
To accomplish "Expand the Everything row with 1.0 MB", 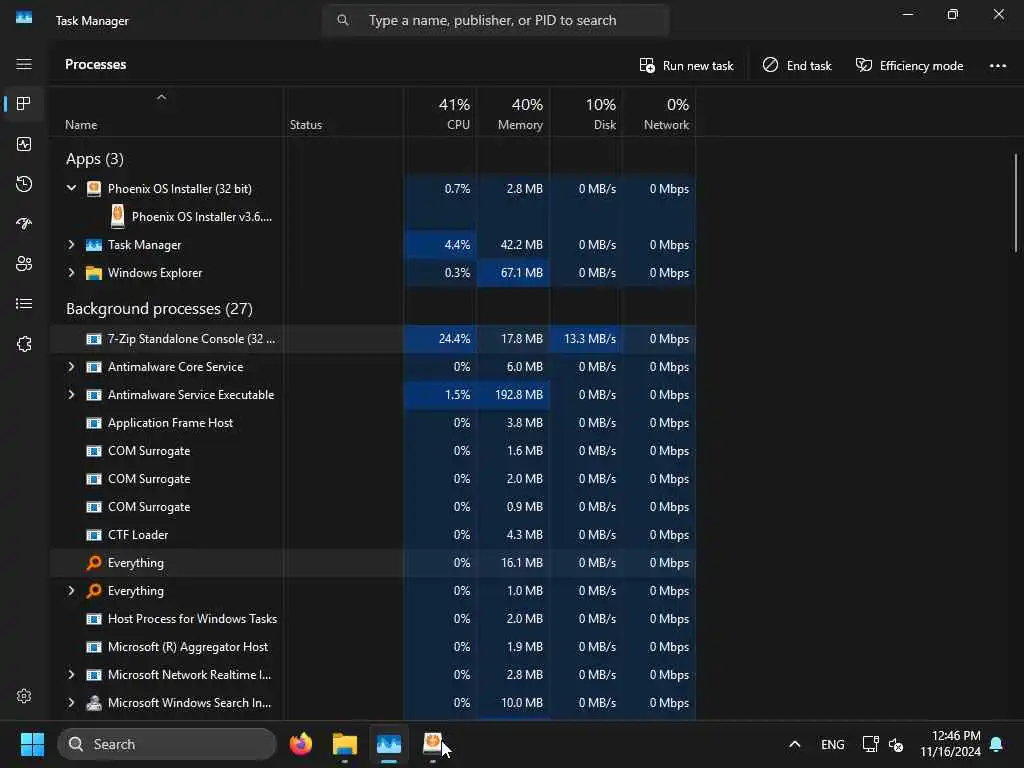I will click(71, 591).
